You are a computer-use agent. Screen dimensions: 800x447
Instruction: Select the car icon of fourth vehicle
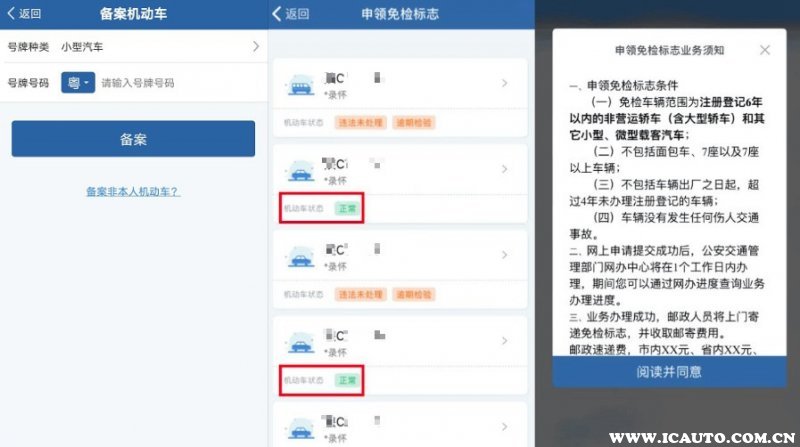tap(301, 342)
